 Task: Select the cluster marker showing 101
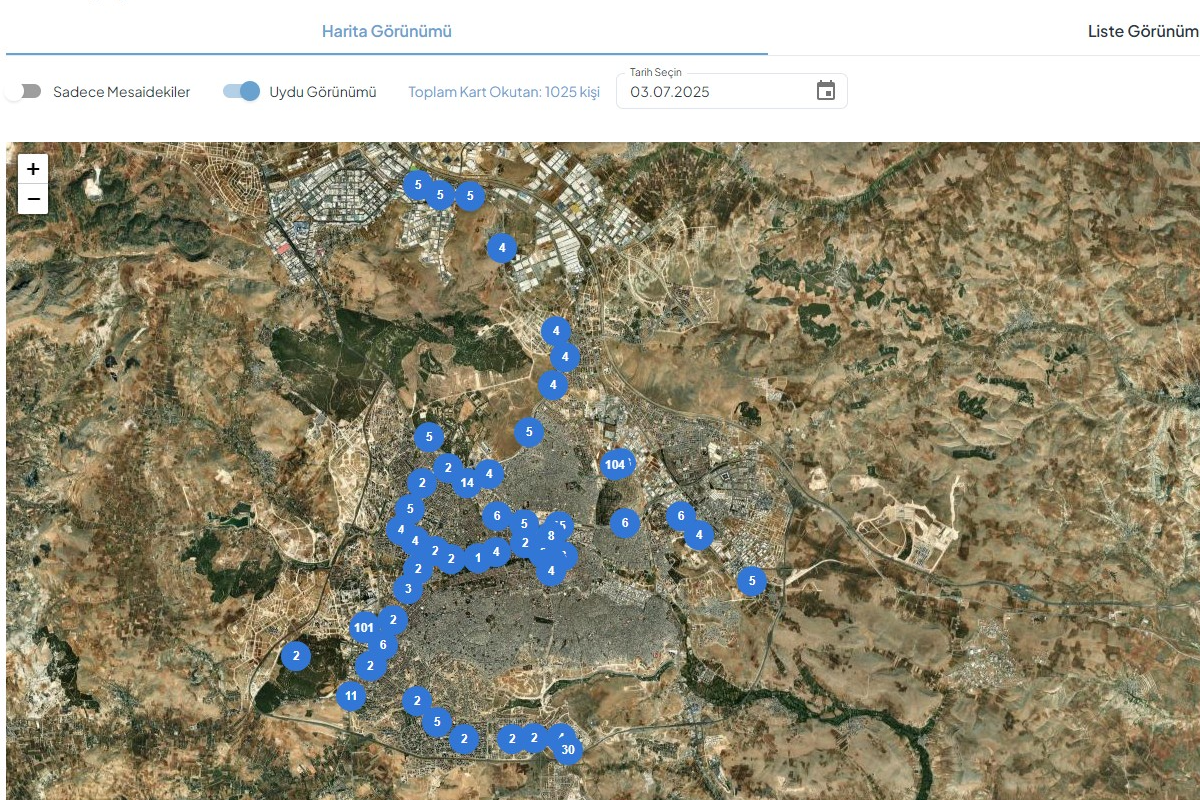pos(363,628)
